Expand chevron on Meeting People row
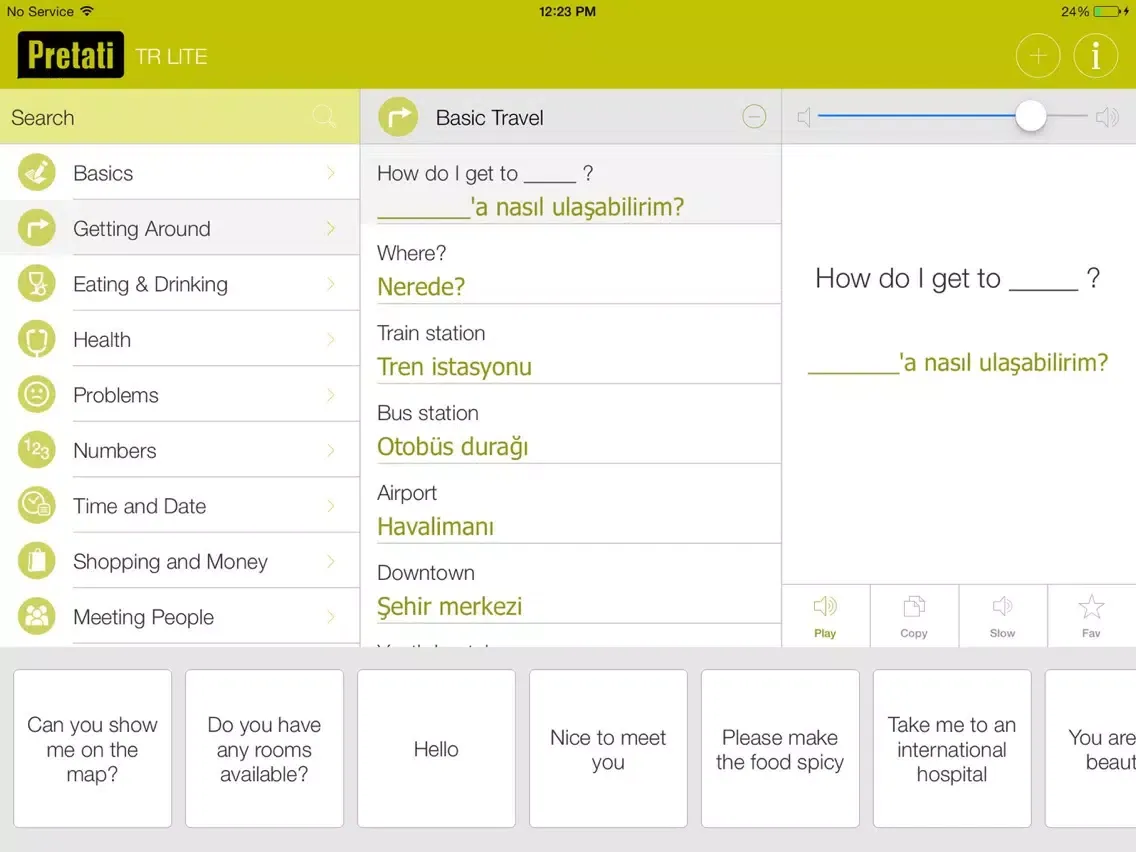Viewport: 1136px width, 852px height. pyautogui.click(x=331, y=617)
